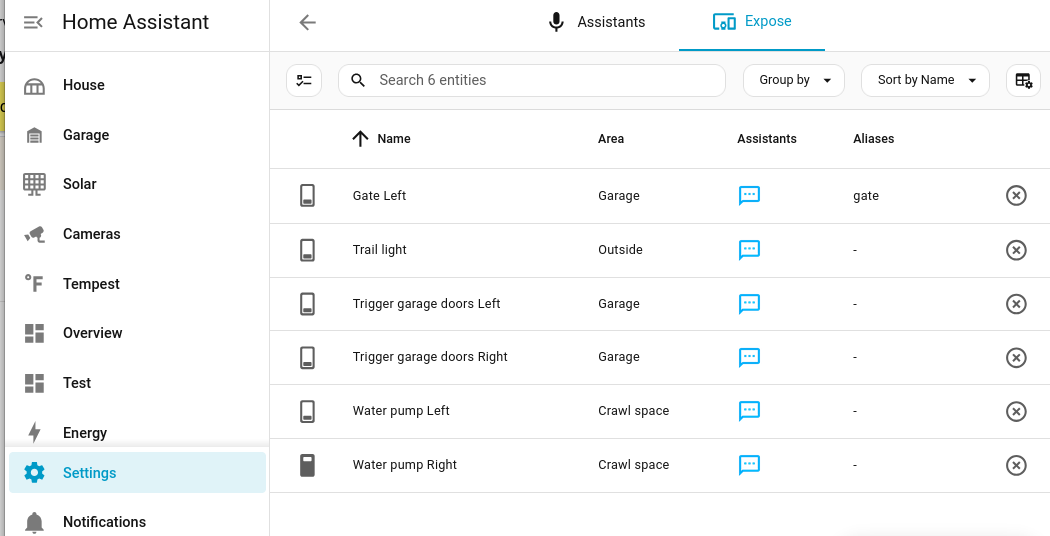Unexpose the Gate Left entity

tap(1016, 196)
